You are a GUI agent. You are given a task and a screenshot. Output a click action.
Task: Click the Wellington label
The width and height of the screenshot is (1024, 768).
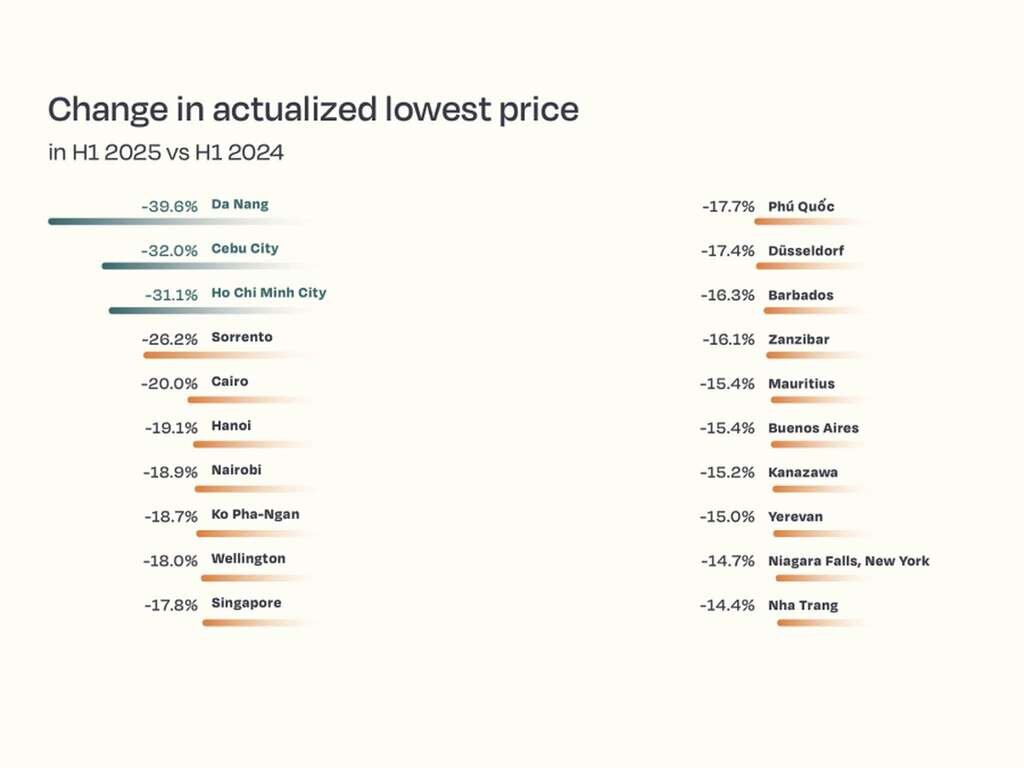pyautogui.click(x=248, y=559)
